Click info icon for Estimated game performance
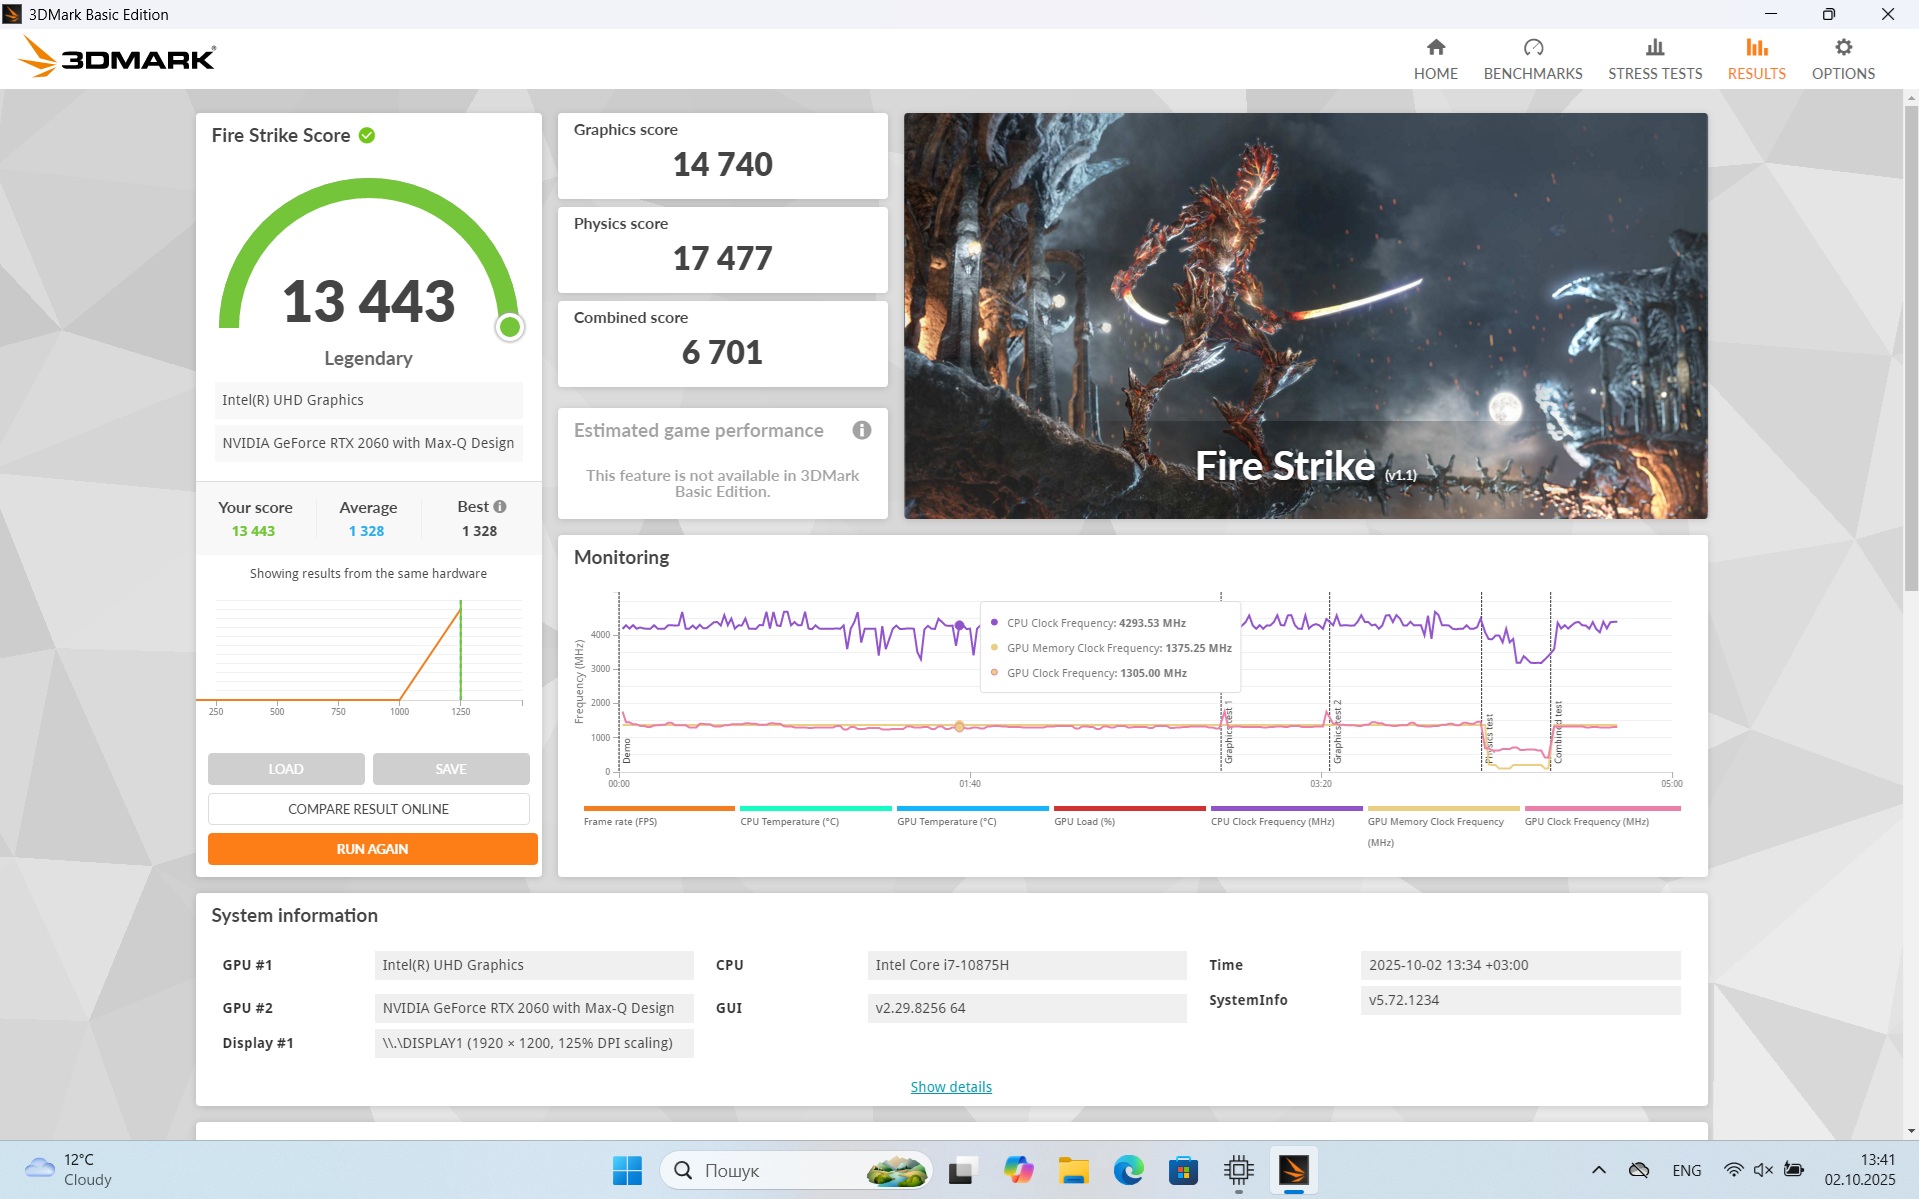 861,430
